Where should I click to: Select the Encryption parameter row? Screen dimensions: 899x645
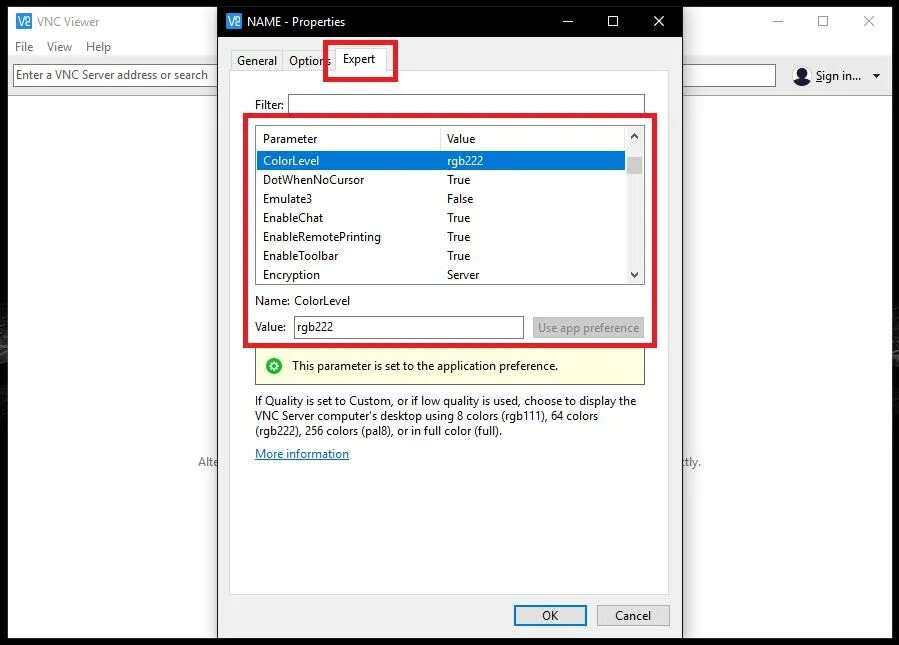click(440, 274)
